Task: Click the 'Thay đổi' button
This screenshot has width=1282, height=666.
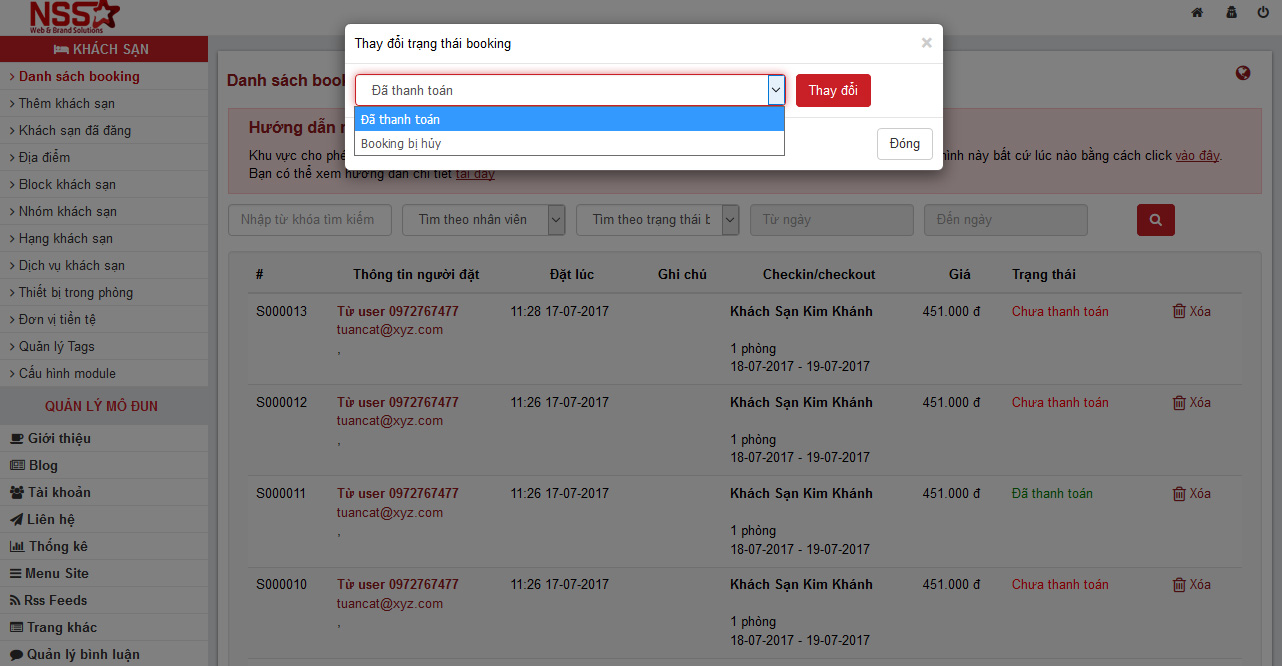Action: 833,90
